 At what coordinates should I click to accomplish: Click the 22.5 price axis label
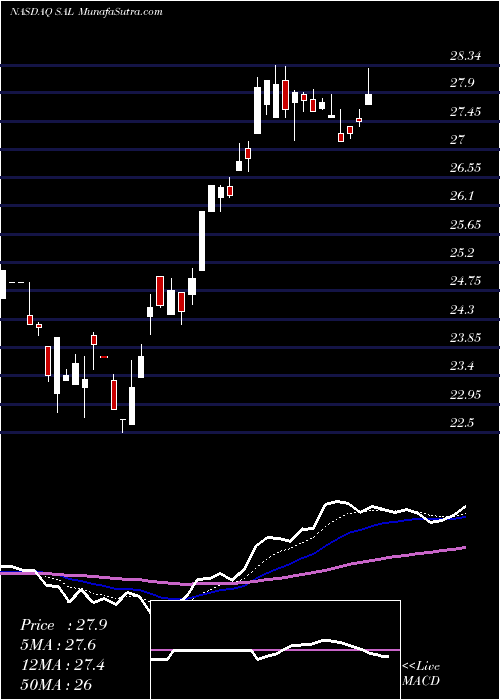coord(464,423)
